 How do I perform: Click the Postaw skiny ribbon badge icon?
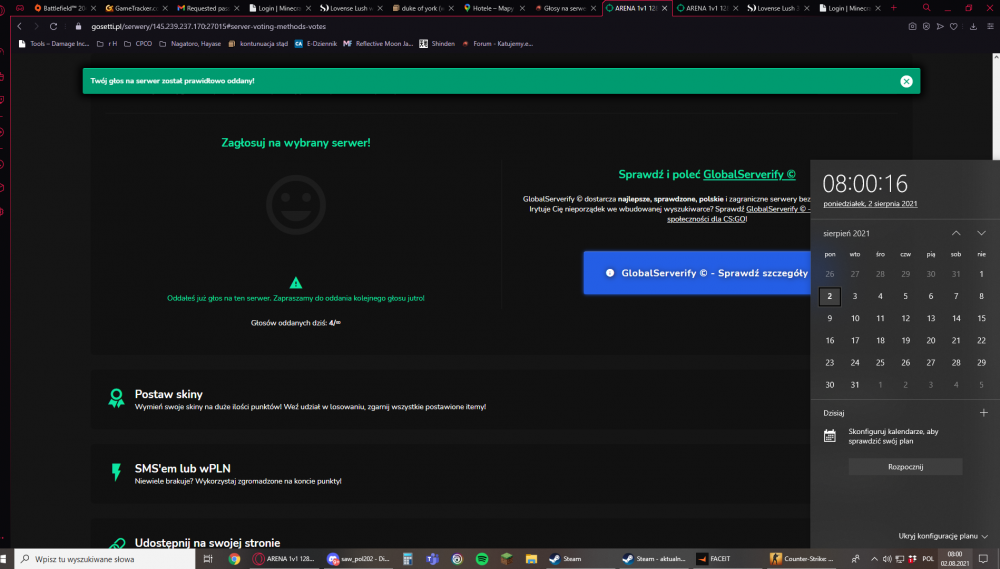[116, 398]
